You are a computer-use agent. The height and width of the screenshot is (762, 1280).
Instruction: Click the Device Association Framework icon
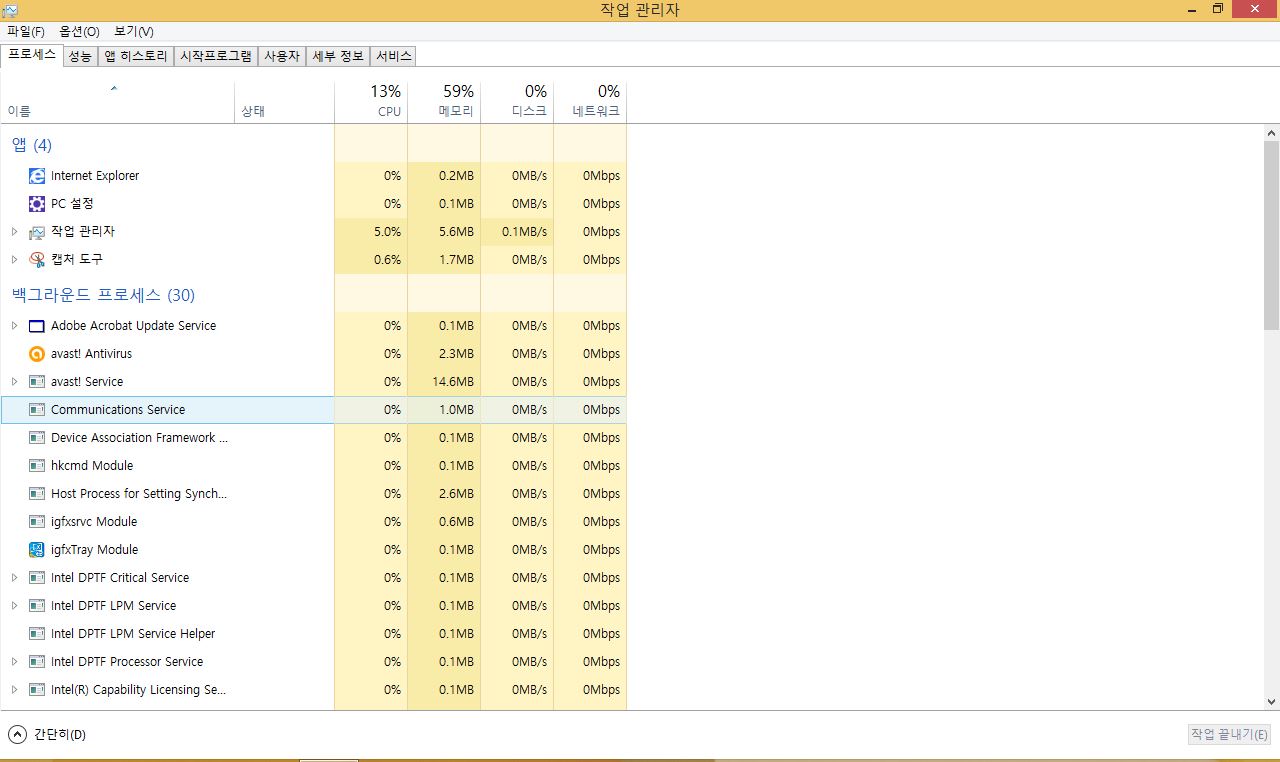coord(37,438)
